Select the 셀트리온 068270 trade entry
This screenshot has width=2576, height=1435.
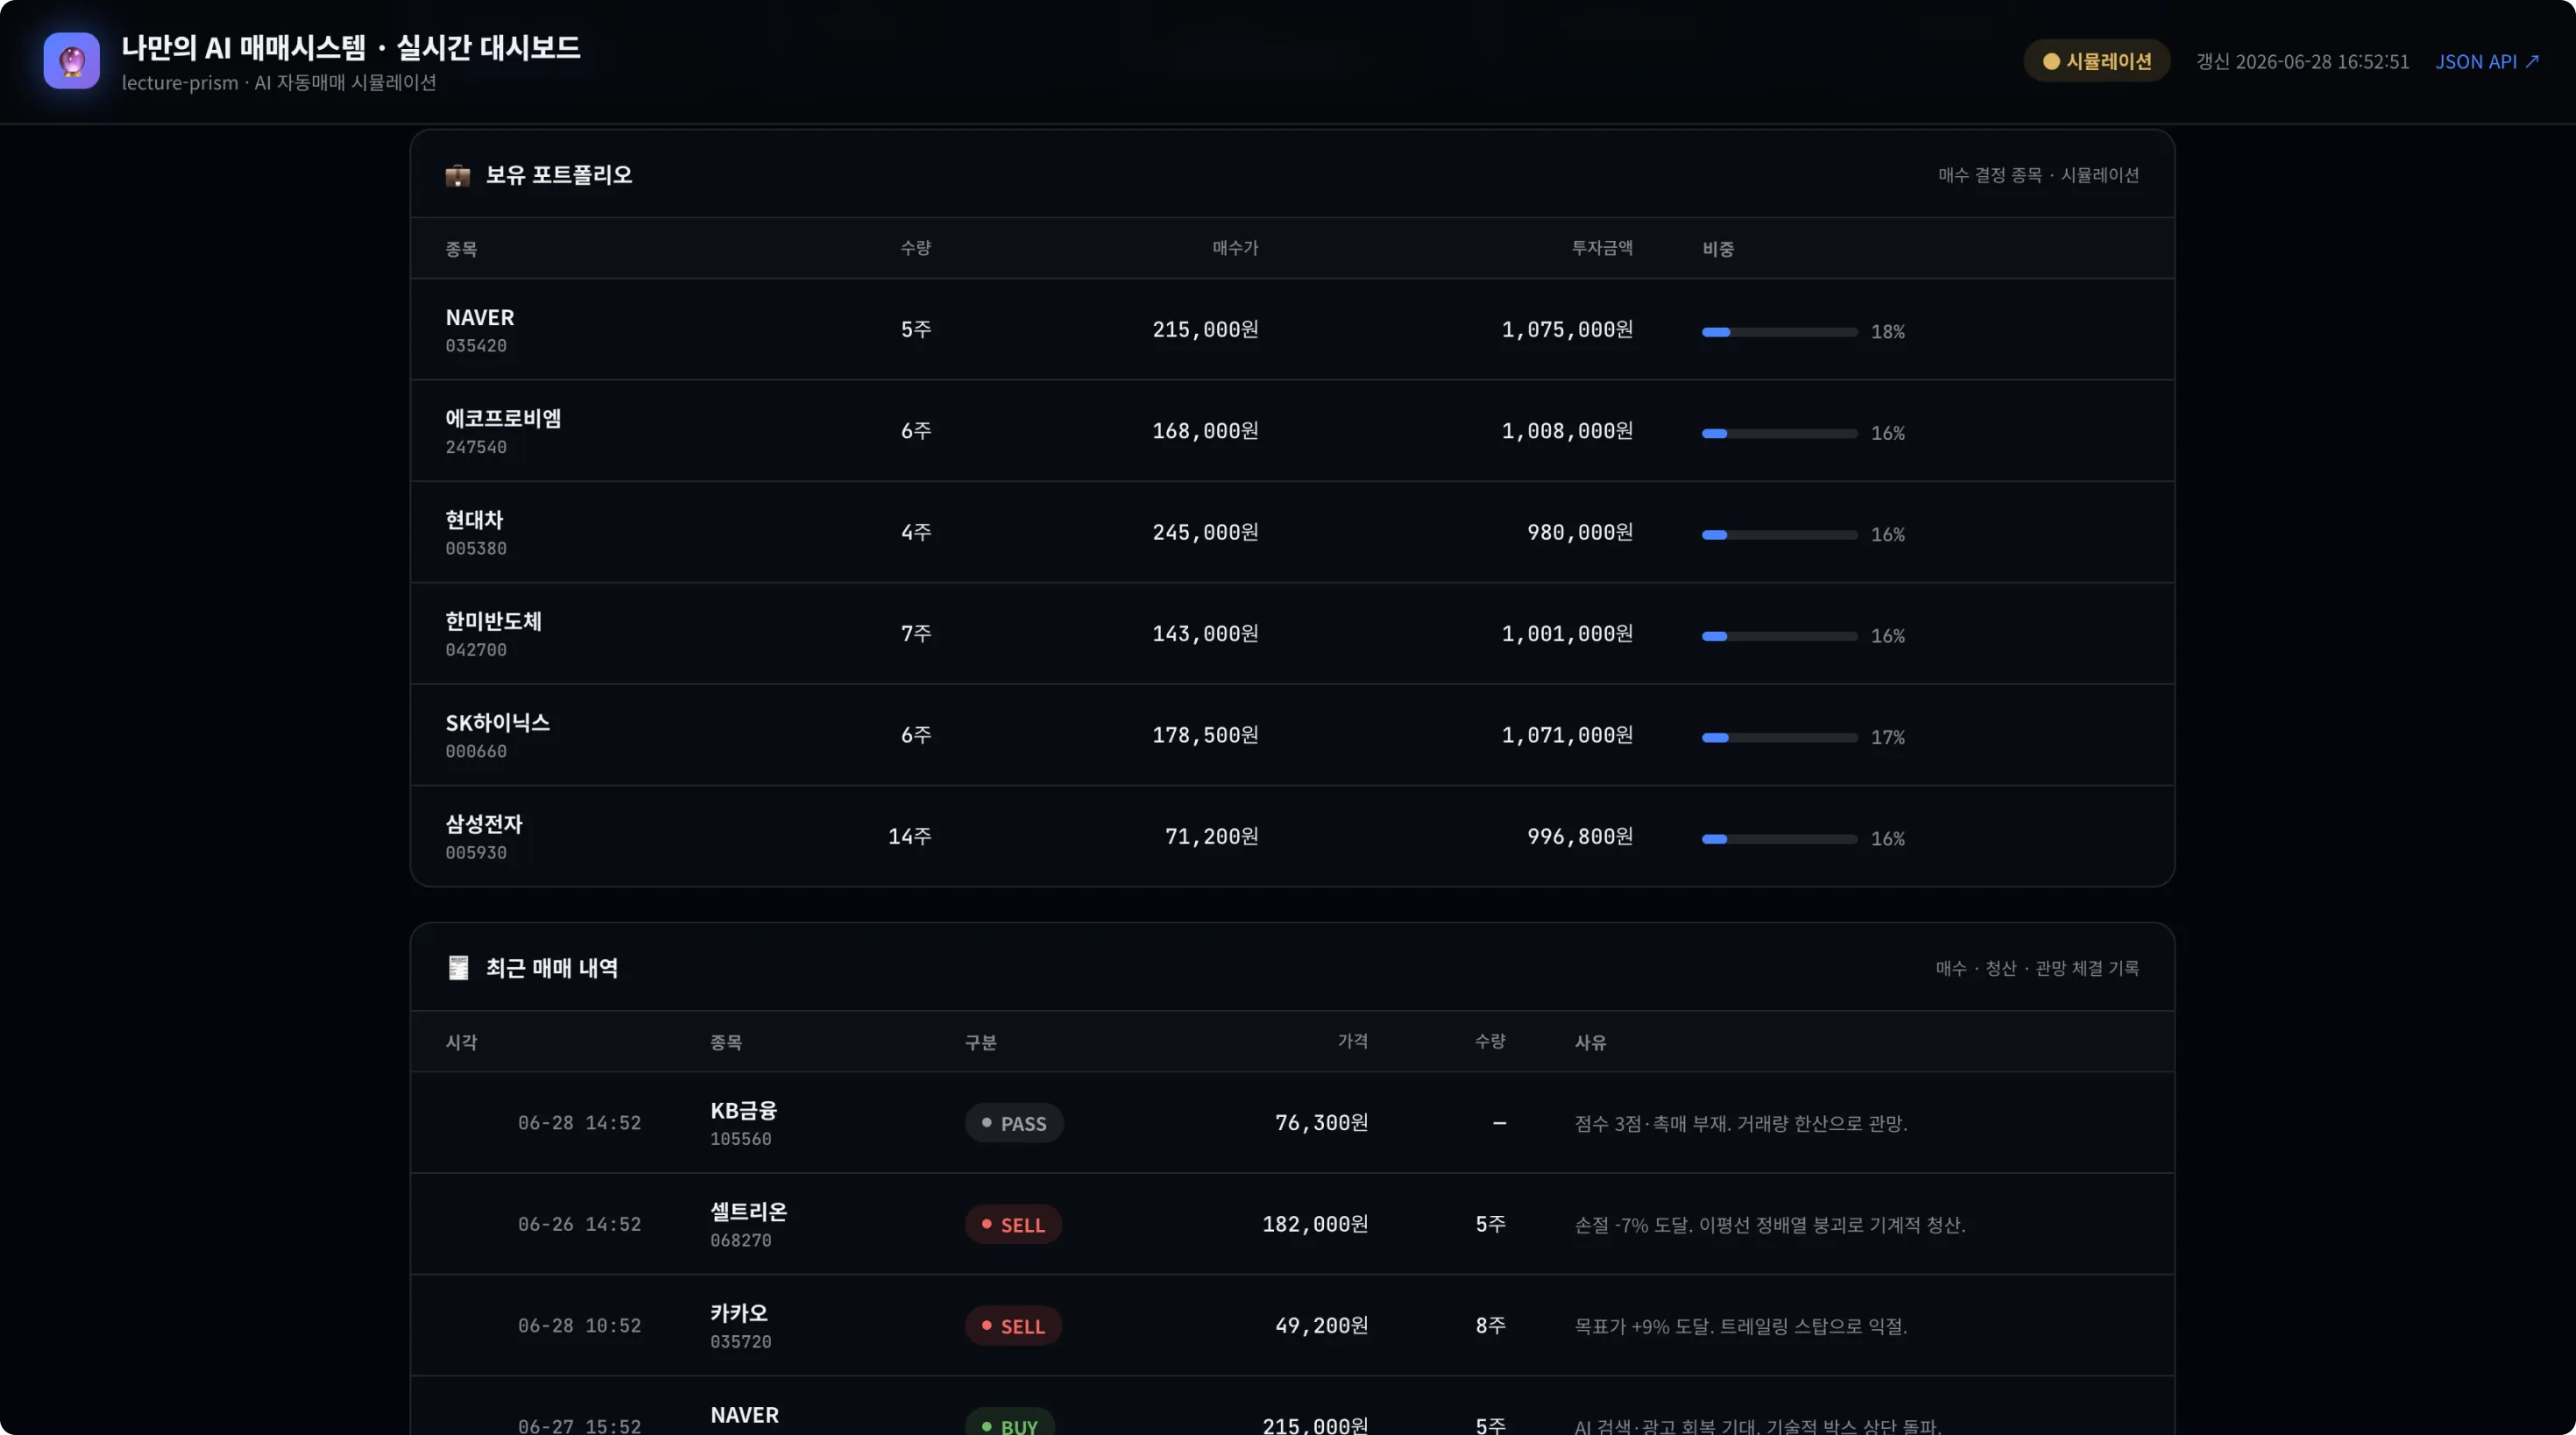pyautogui.click(x=749, y=1225)
